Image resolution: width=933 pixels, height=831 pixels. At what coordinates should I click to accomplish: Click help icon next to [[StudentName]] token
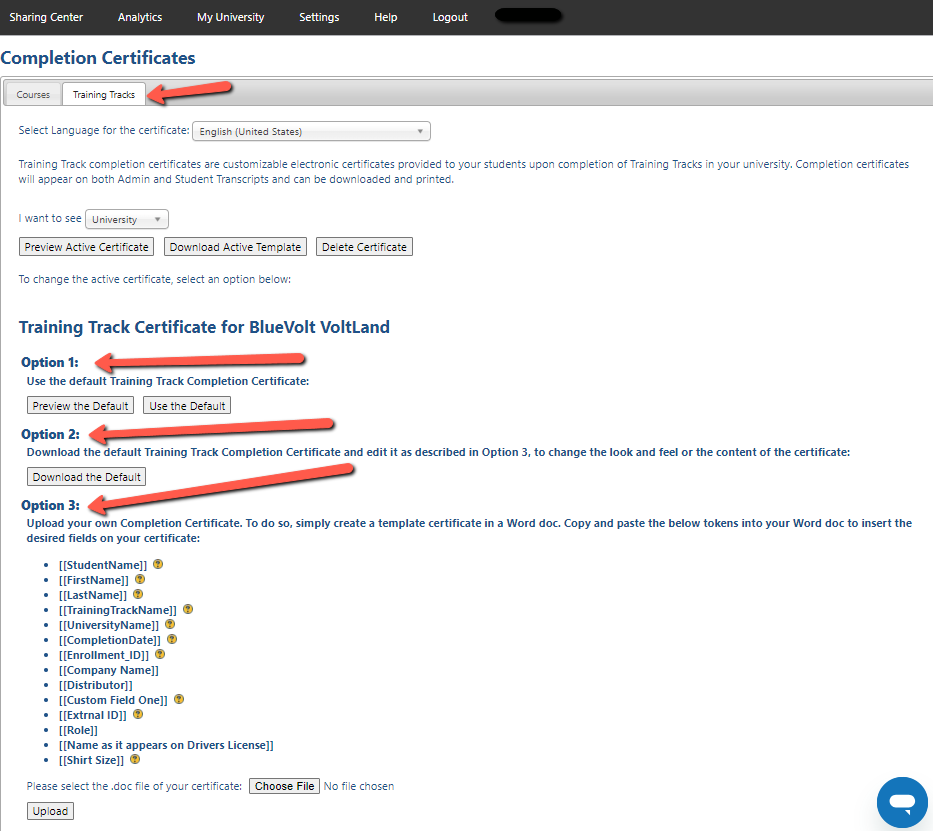[x=158, y=564]
